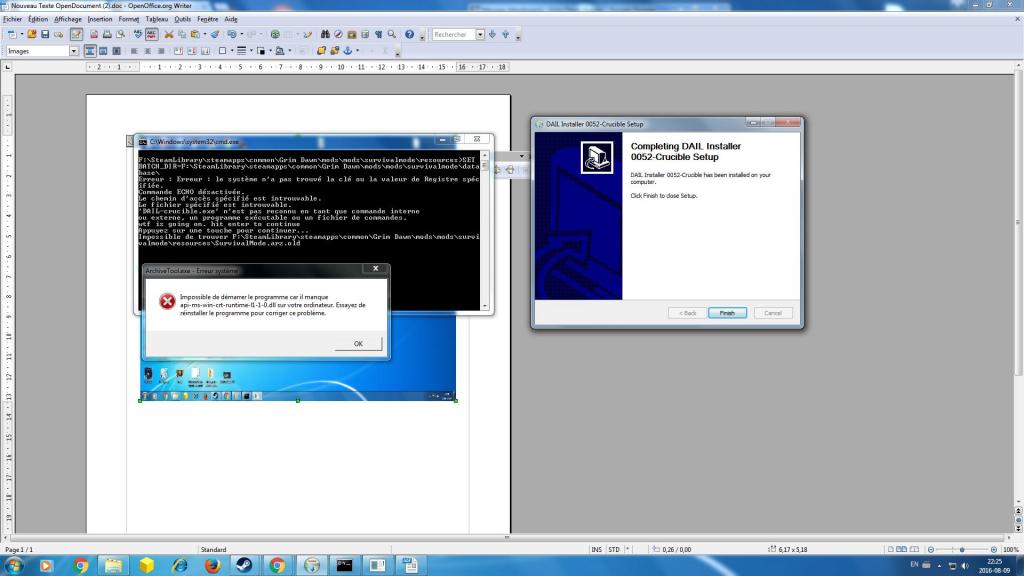Click the anchor icon in image toolbar
This screenshot has width=1024, height=576.
coord(348,51)
